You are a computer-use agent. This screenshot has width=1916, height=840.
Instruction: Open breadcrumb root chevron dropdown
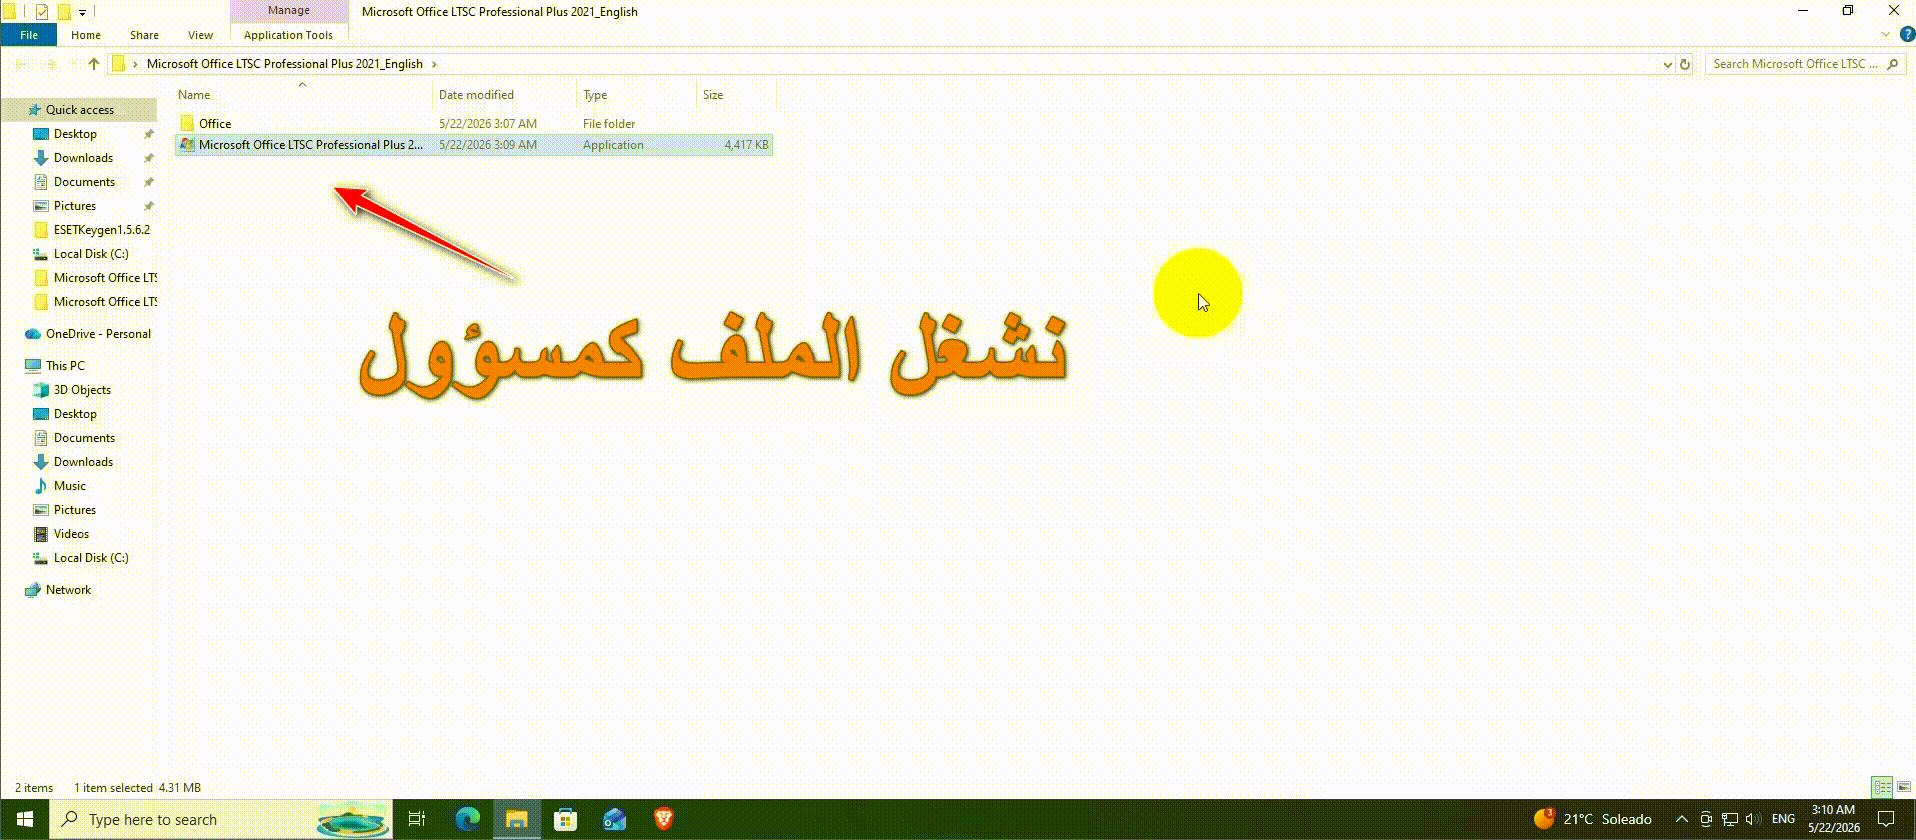[x=135, y=64]
